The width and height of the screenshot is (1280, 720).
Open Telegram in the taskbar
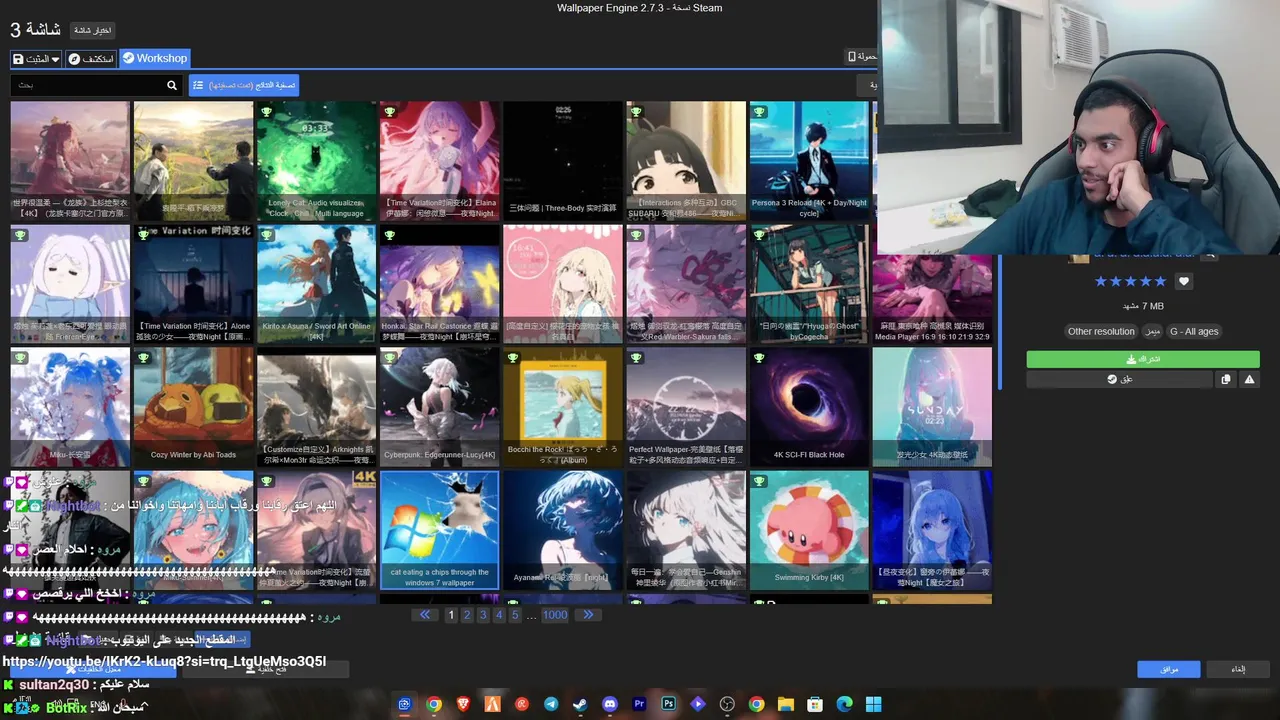point(551,704)
